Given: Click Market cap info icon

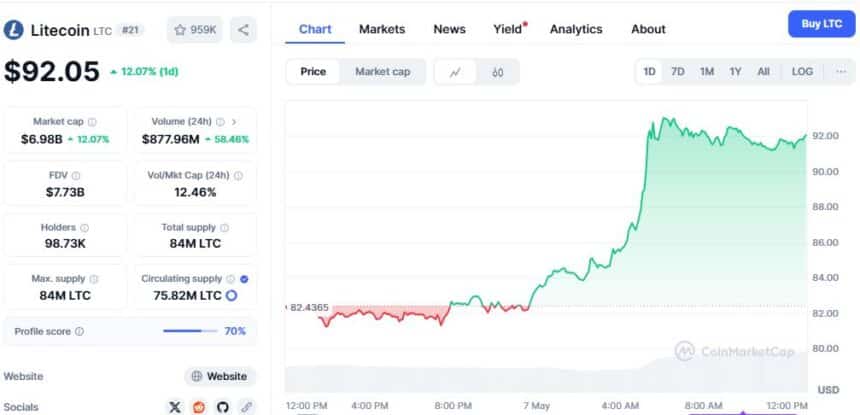Looking at the screenshot, I should pyautogui.click(x=92, y=121).
